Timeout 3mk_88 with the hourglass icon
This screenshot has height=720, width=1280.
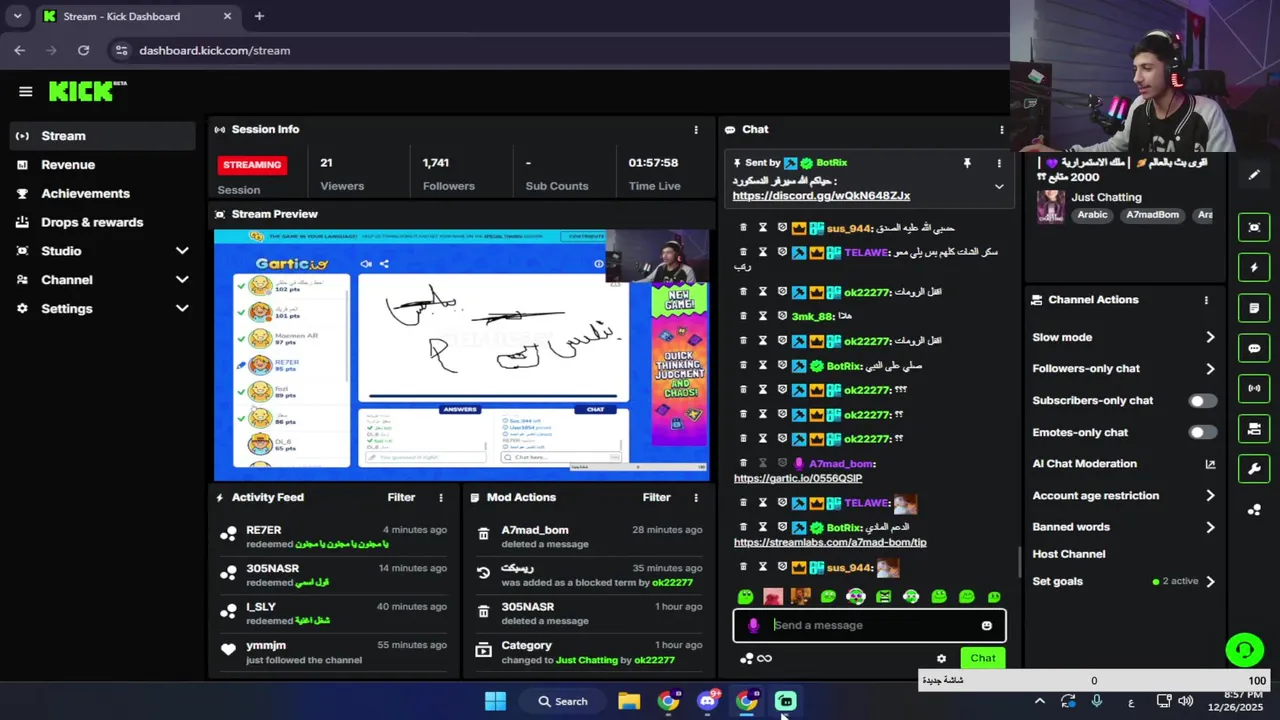click(762, 316)
